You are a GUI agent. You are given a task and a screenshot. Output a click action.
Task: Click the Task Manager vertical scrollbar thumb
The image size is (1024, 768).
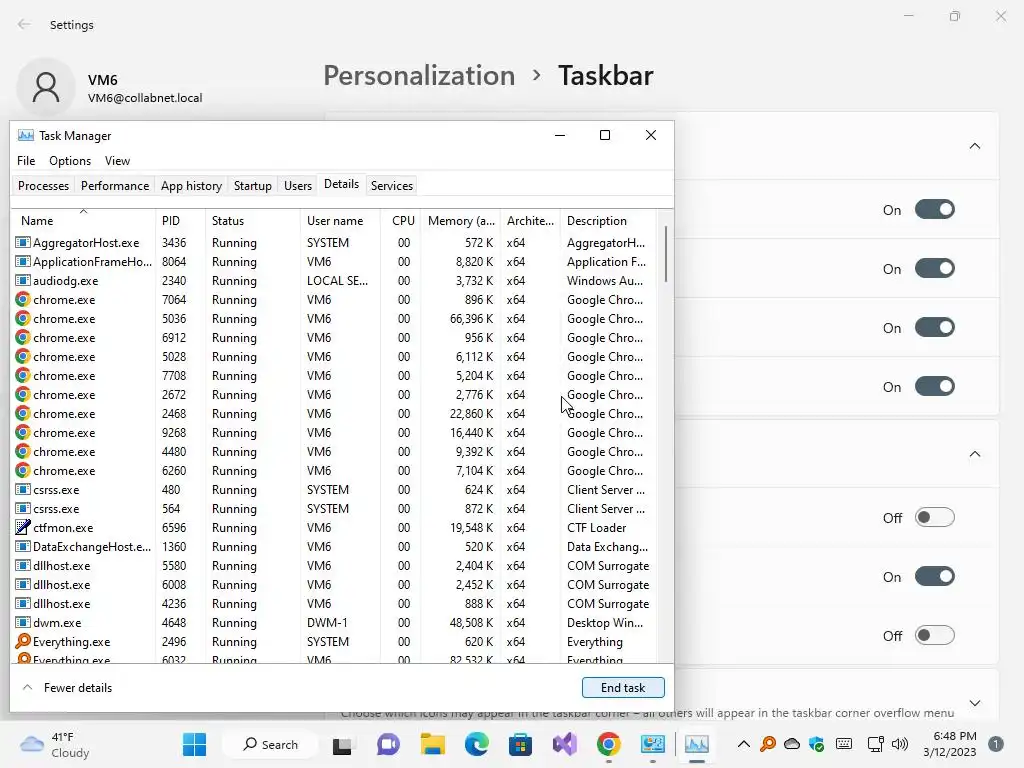[665, 253]
